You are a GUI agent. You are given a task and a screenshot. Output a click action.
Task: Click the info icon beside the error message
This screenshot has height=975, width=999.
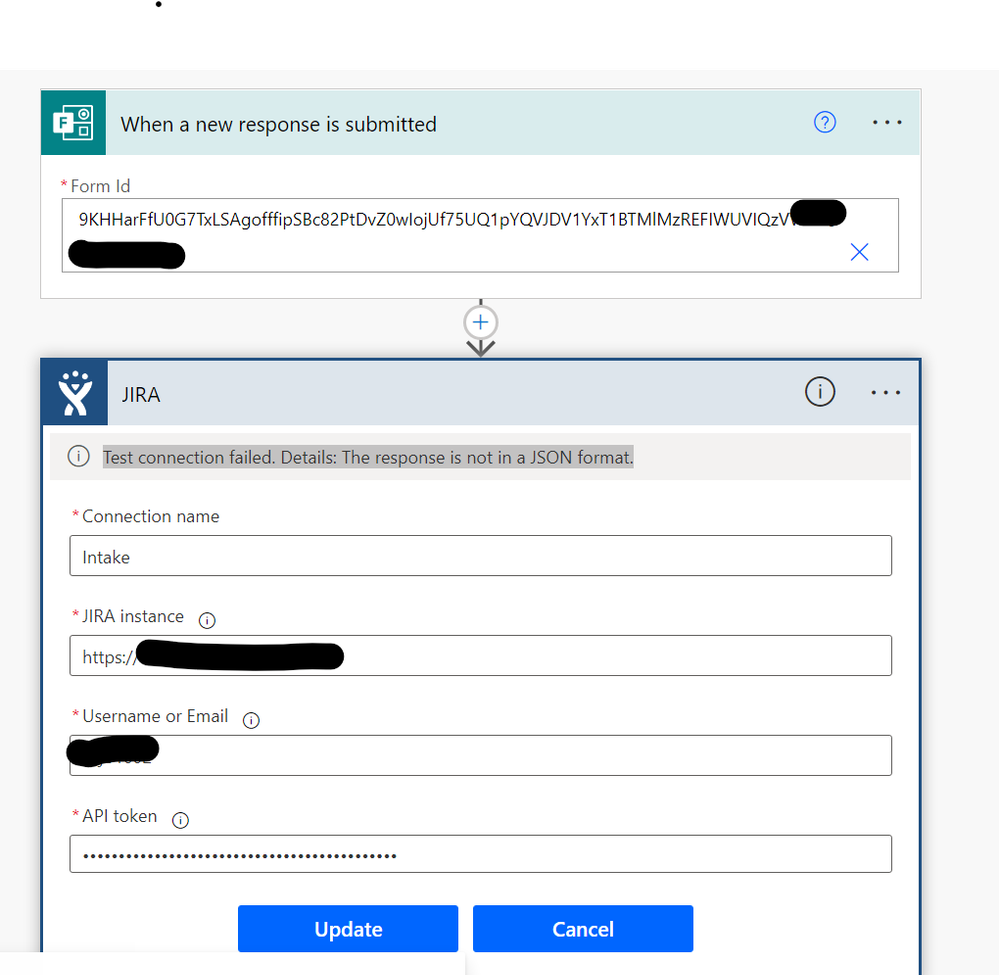(78, 456)
